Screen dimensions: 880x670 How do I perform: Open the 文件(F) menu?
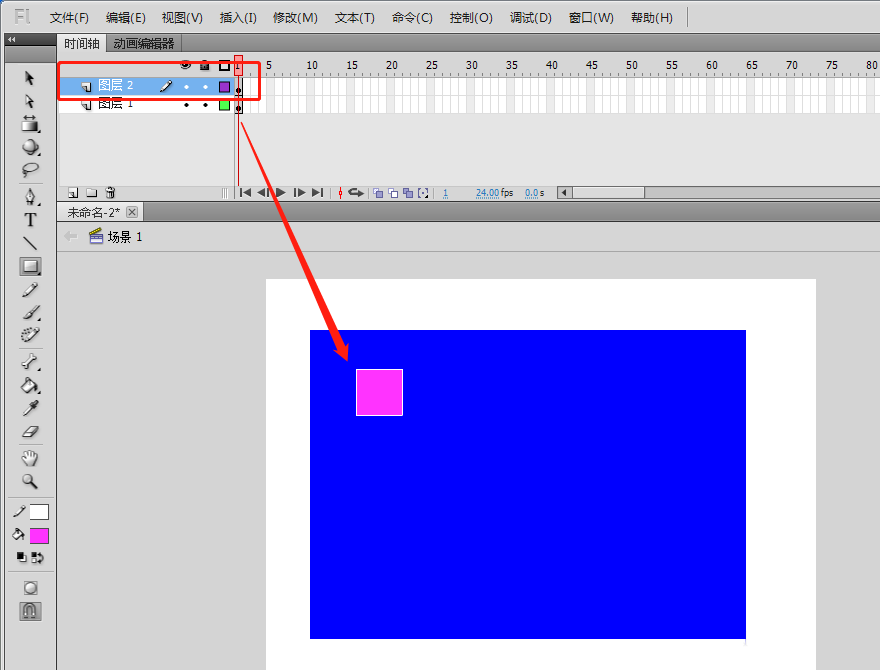coord(69,18)
